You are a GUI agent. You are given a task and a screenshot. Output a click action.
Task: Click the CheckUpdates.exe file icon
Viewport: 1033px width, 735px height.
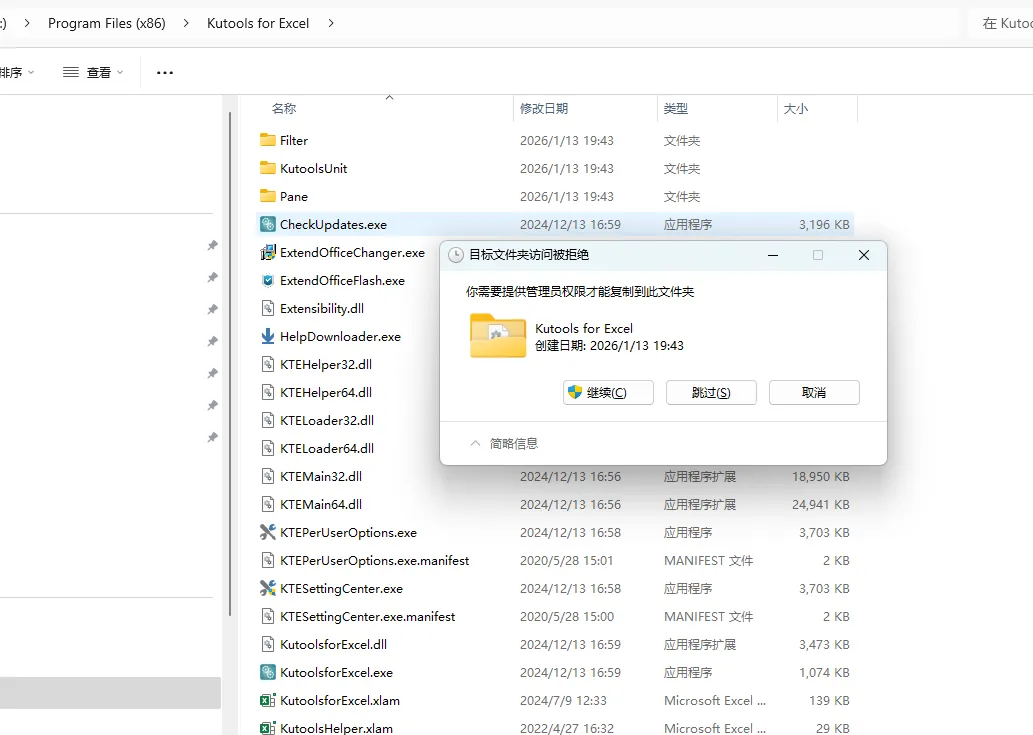tap(267, 225)
